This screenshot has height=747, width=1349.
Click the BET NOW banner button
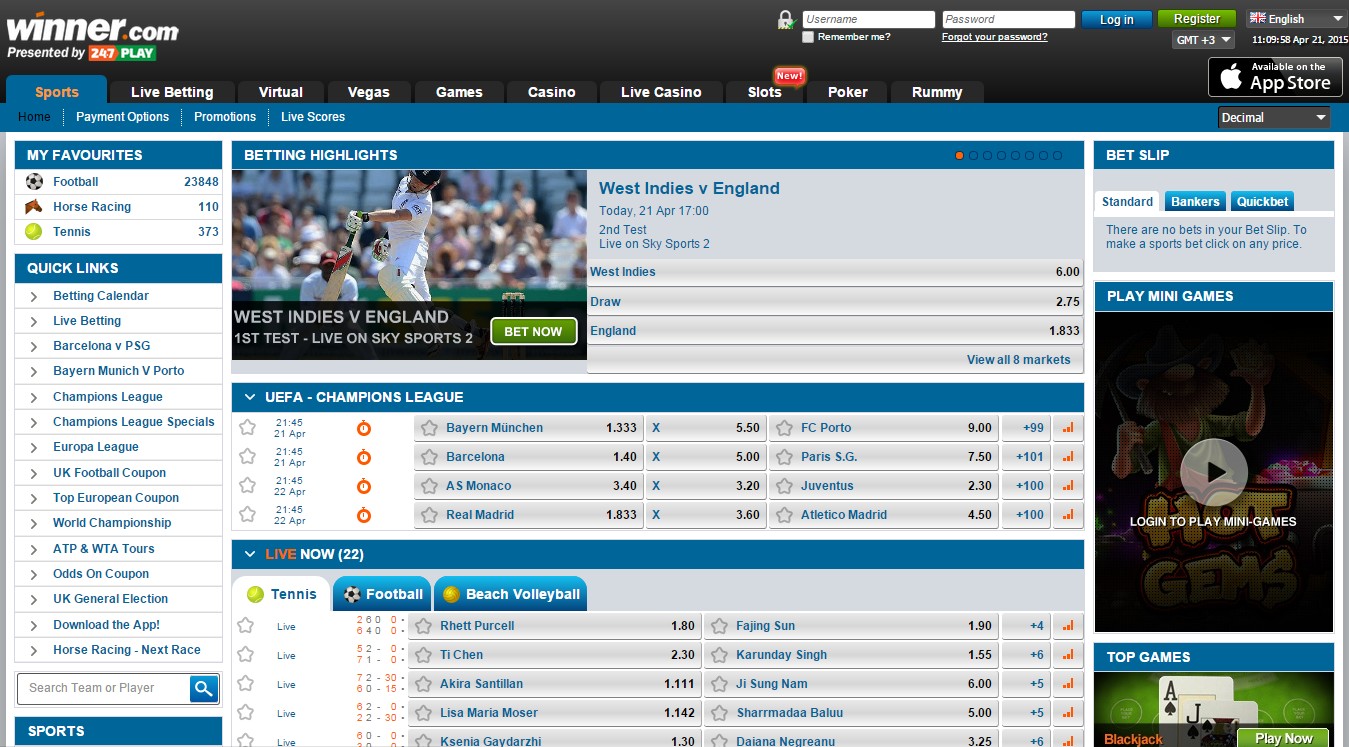pos(533,331)
